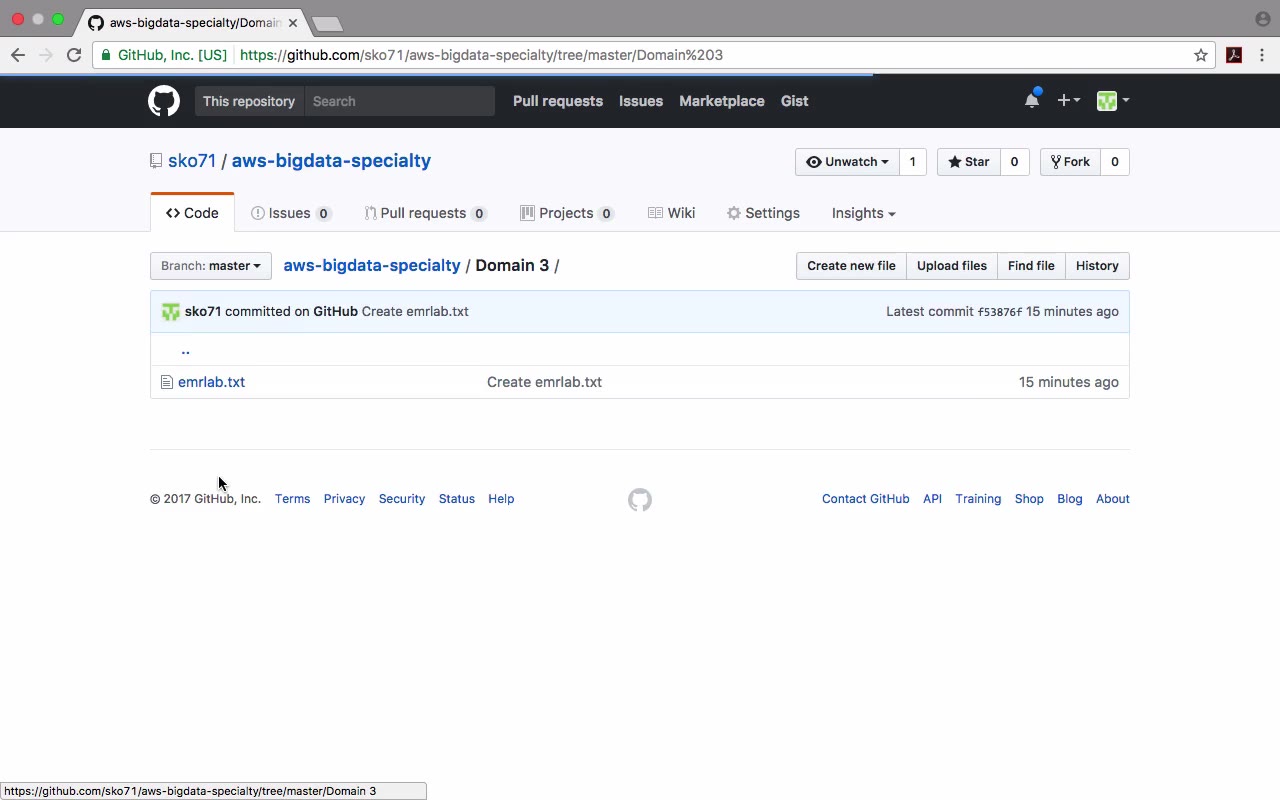Click the sko71 avatar in the commit bar
Image resolution: width=1280 pixels, height=800 pixels.
point(171,312)
